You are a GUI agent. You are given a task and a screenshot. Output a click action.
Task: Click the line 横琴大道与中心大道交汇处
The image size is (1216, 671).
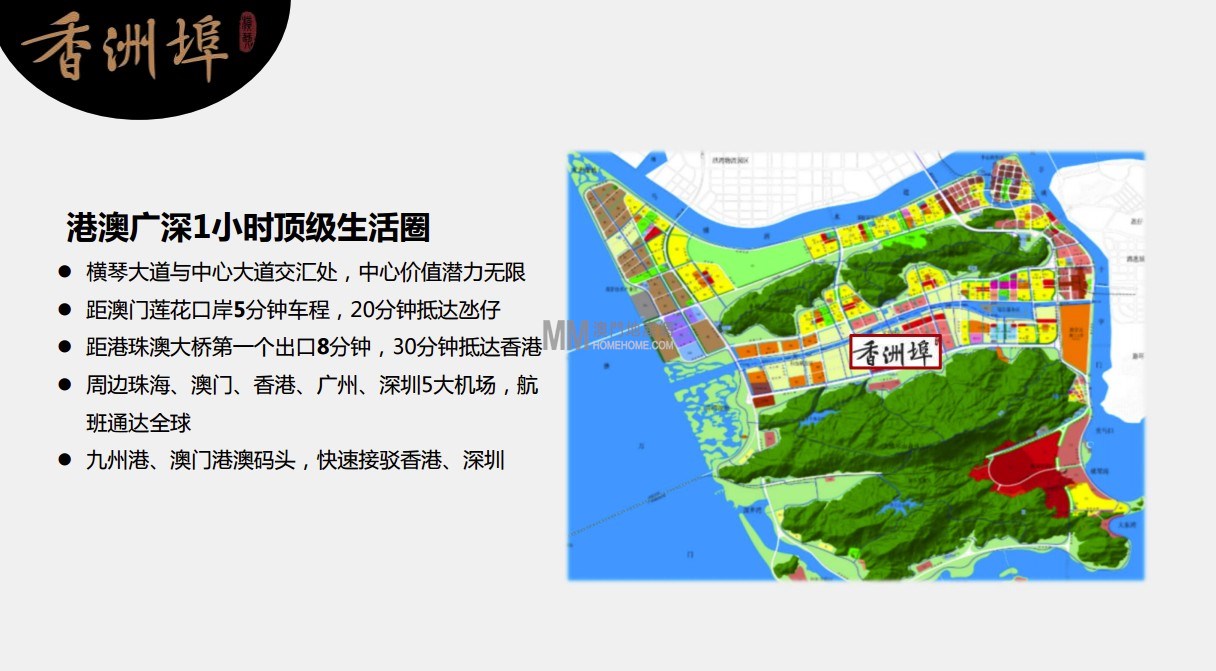pos(306,272)
